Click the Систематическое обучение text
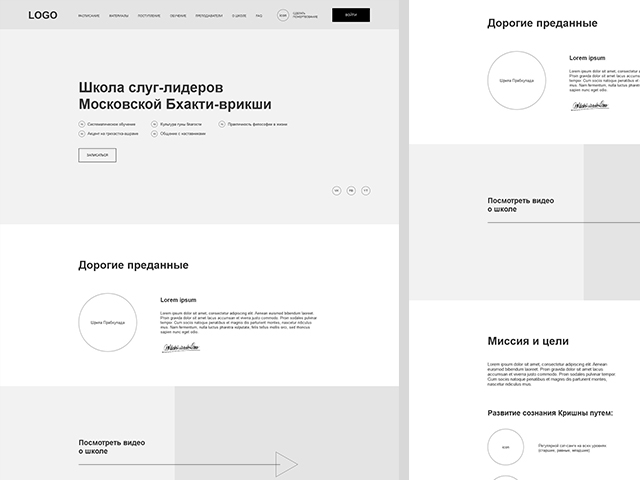Screen dimensions: 640x480 pos(111,124)
